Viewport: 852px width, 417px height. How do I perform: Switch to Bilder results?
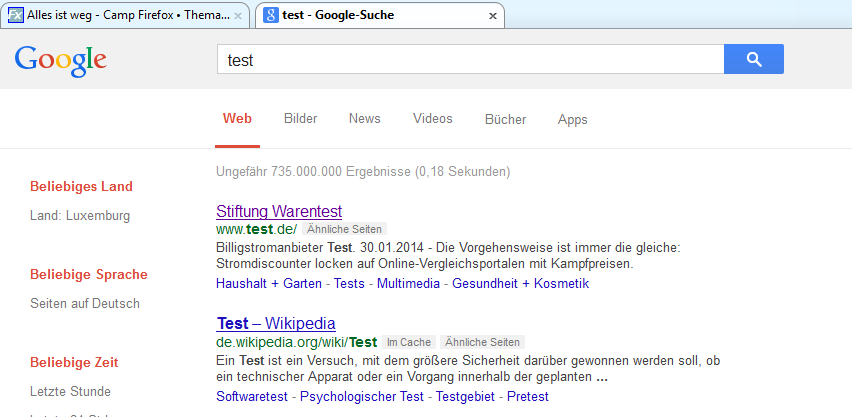pos(300,119)
